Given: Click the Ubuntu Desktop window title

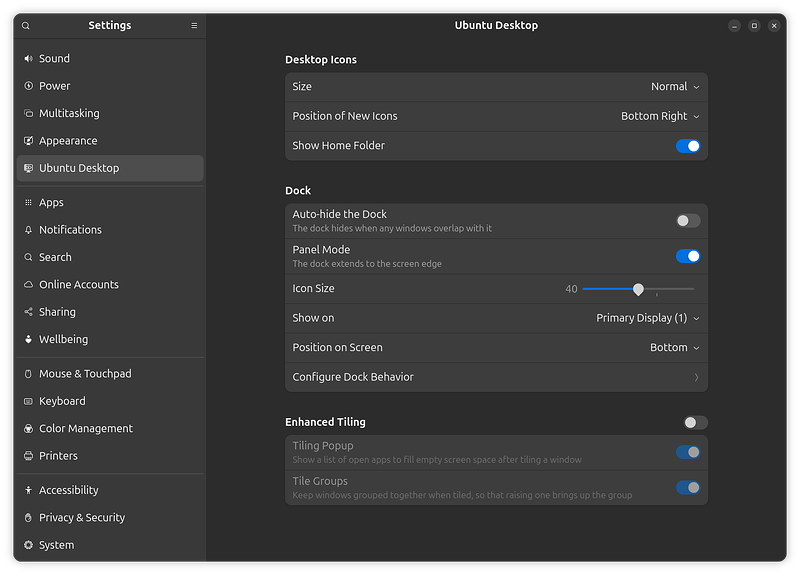Looking at the screenshot, I should pyautogui.click(x=496, y=26).
